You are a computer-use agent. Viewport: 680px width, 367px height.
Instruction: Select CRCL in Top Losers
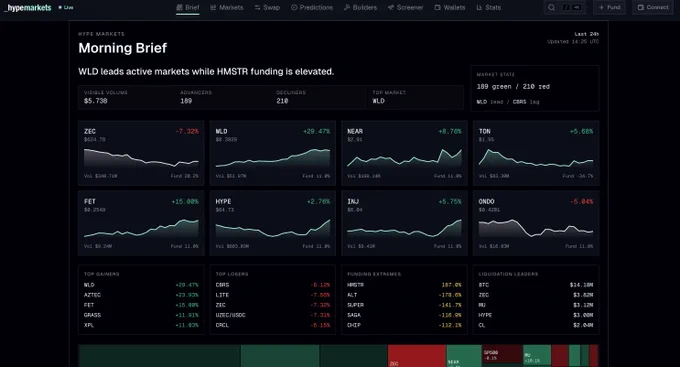tap(273, 325)
